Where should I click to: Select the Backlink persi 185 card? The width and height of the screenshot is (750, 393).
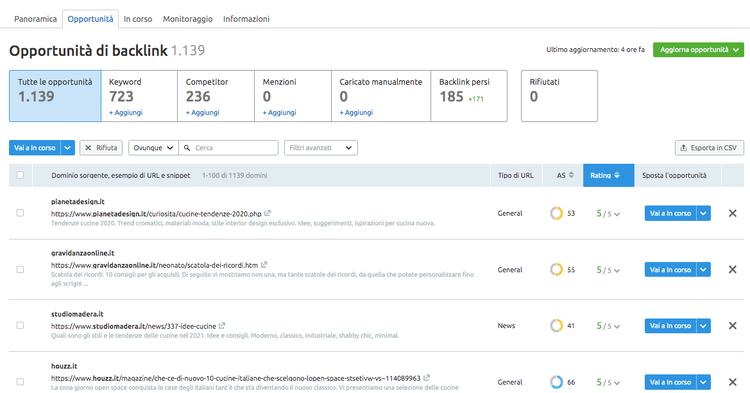(469, 96)
